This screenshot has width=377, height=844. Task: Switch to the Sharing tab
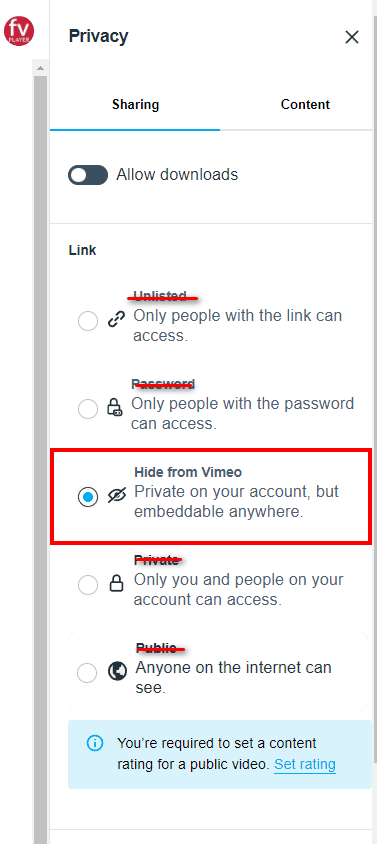[135, 104]
